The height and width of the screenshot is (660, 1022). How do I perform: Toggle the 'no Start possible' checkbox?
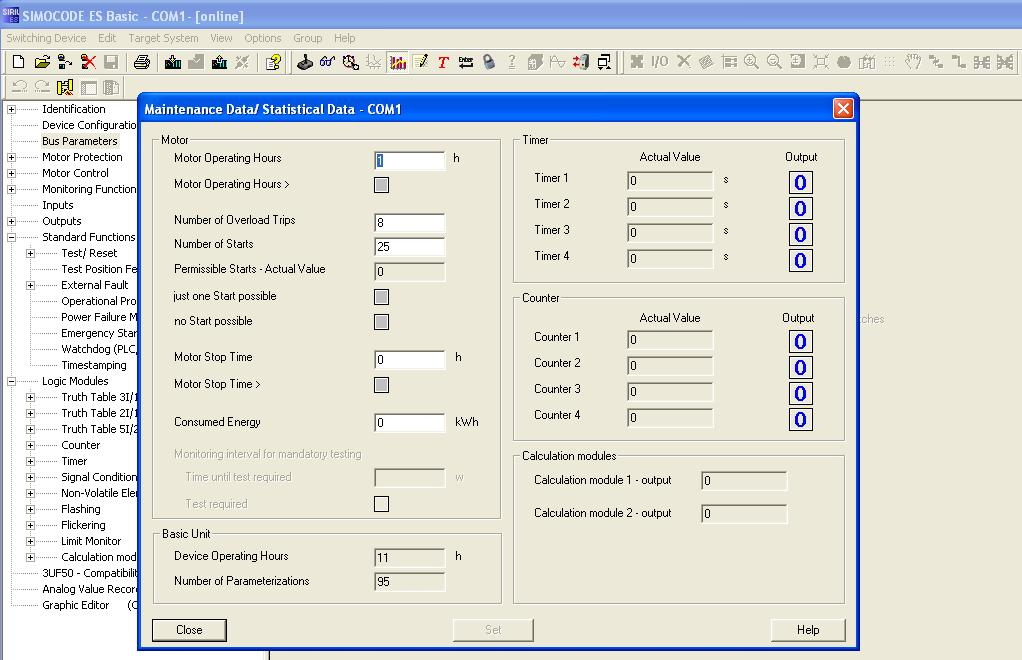coord(381,322)
